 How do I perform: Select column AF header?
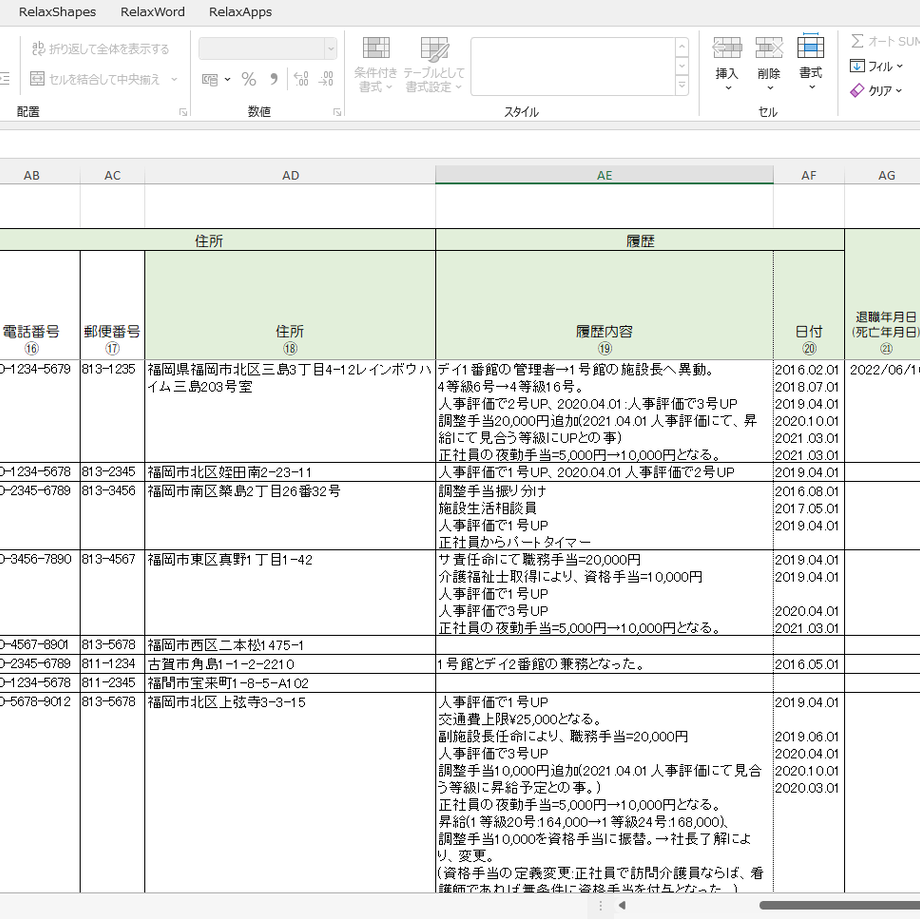(809, 175)
